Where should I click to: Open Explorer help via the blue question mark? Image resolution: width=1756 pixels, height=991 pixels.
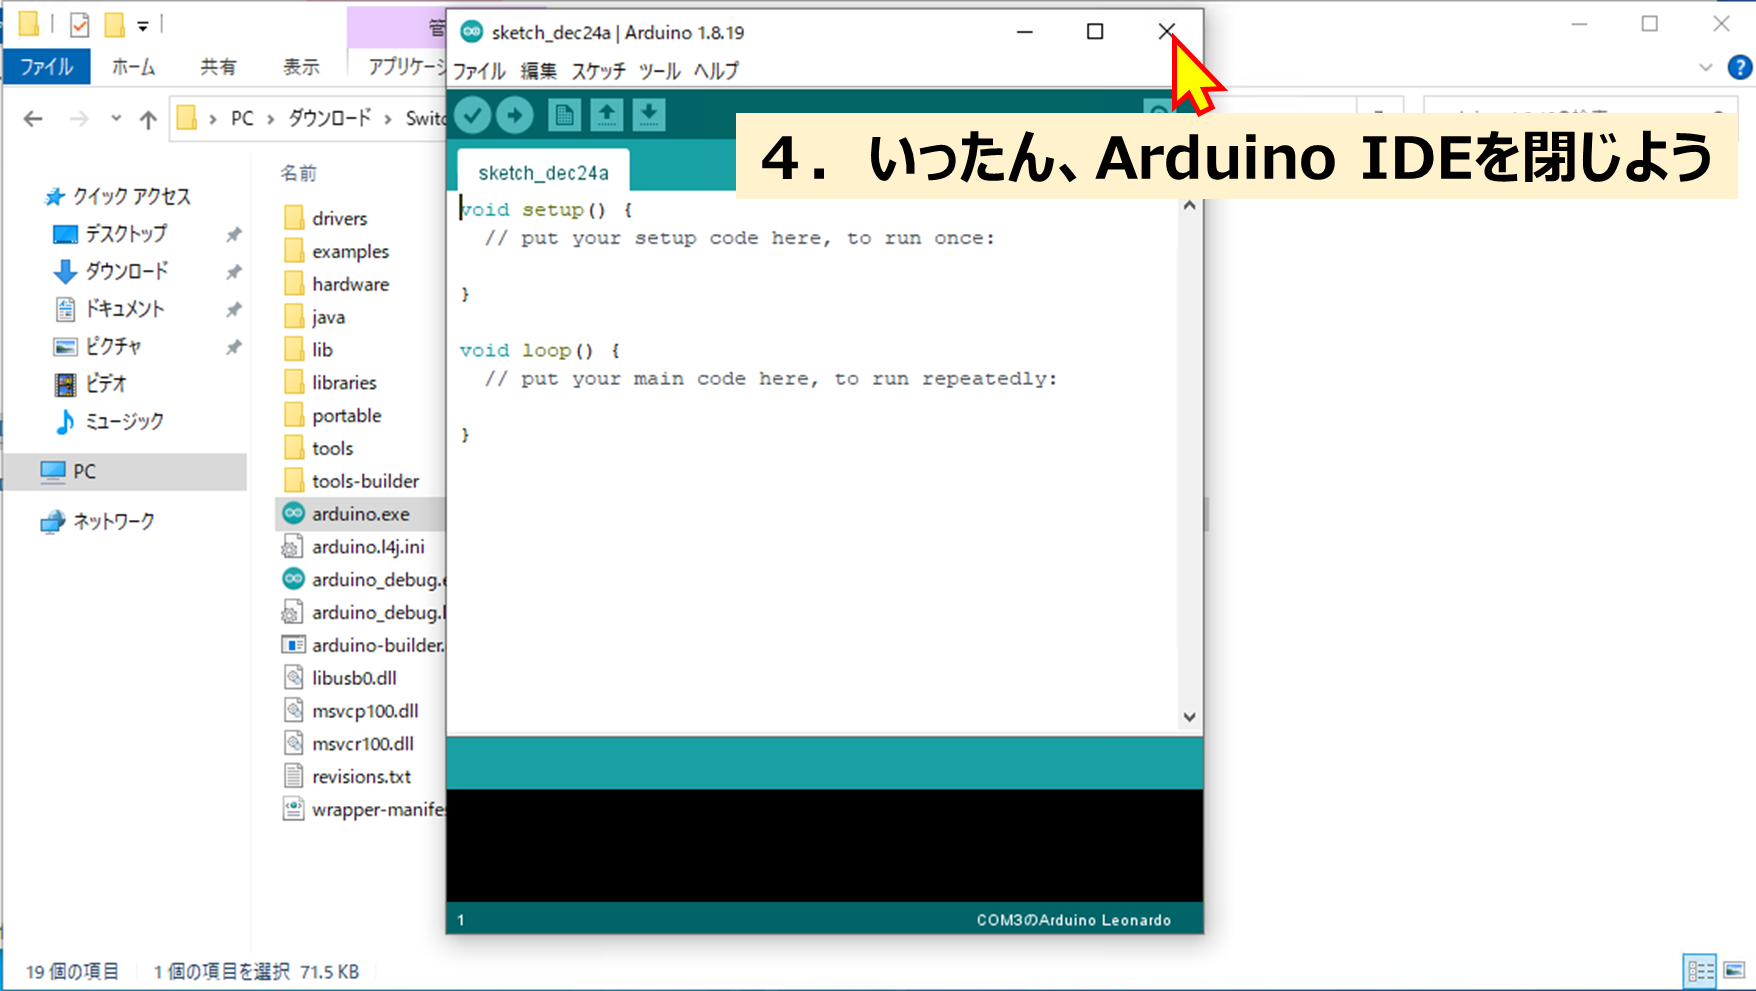1740,67
